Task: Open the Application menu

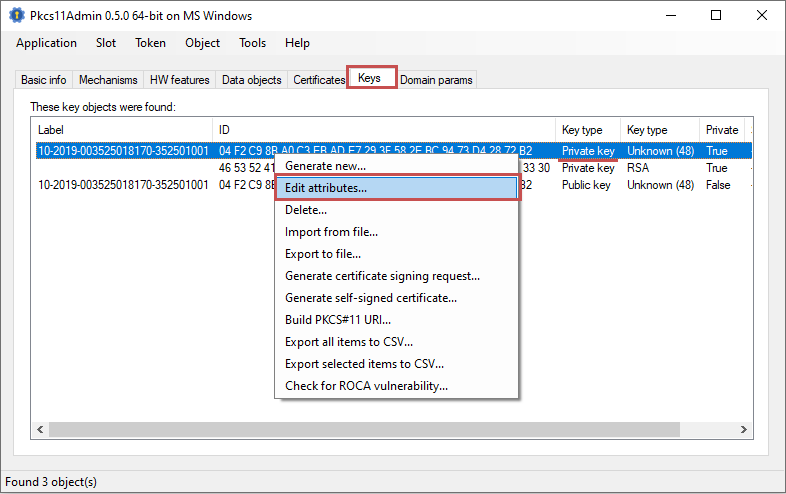Action: 46,43
